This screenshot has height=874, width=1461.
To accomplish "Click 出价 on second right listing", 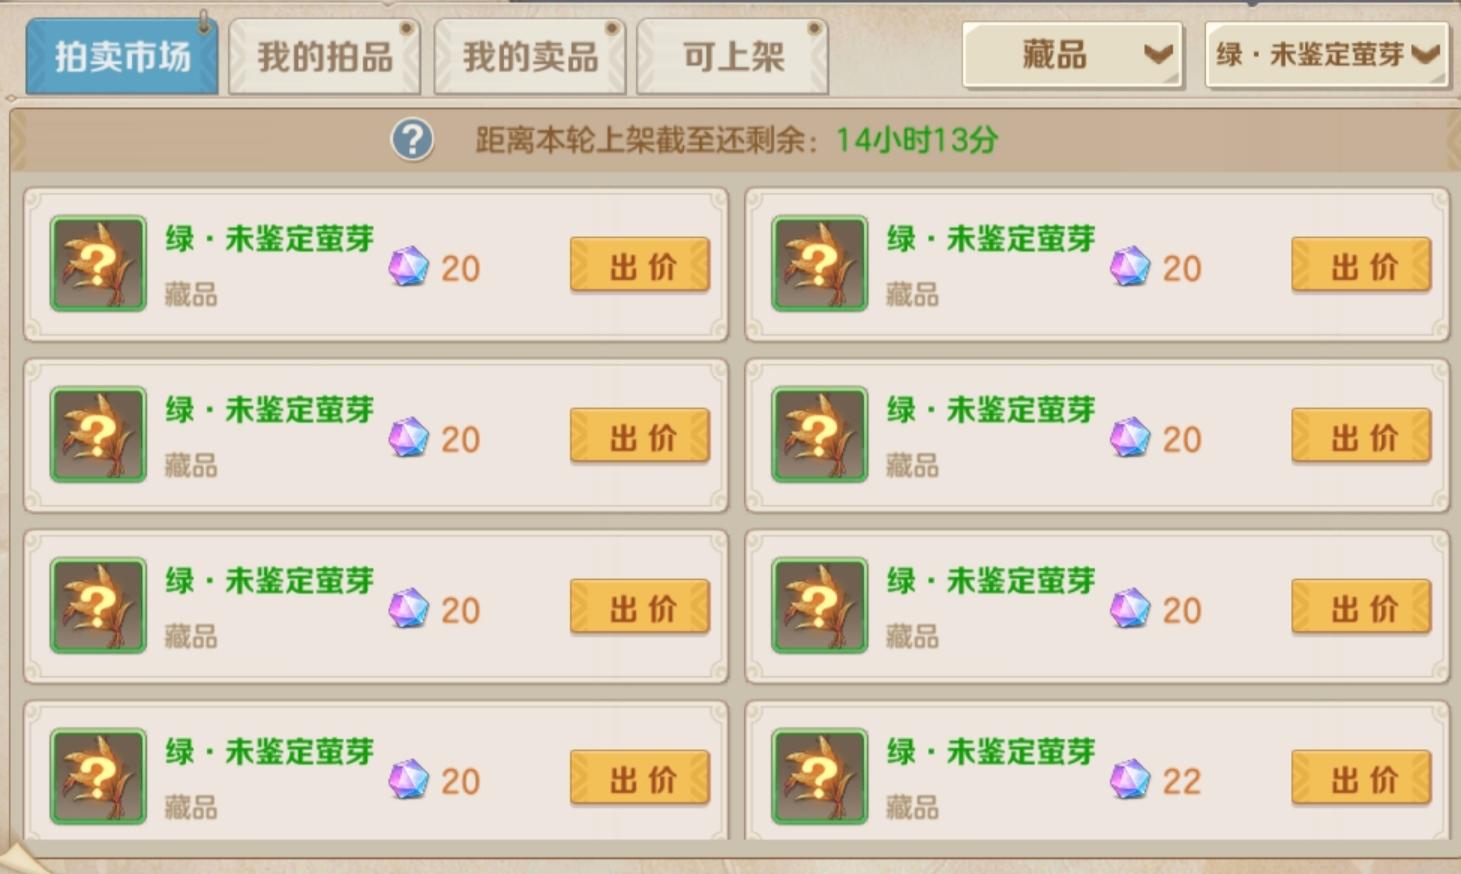I will click(1361, 437).
